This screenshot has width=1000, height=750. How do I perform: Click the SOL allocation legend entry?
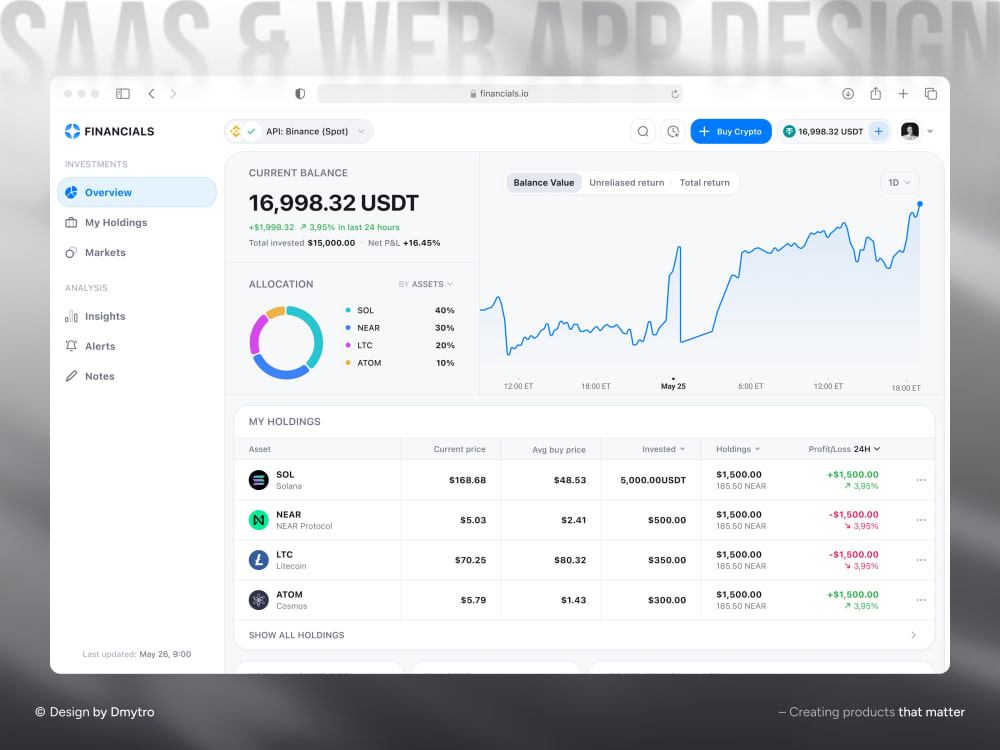click(399, 311)
